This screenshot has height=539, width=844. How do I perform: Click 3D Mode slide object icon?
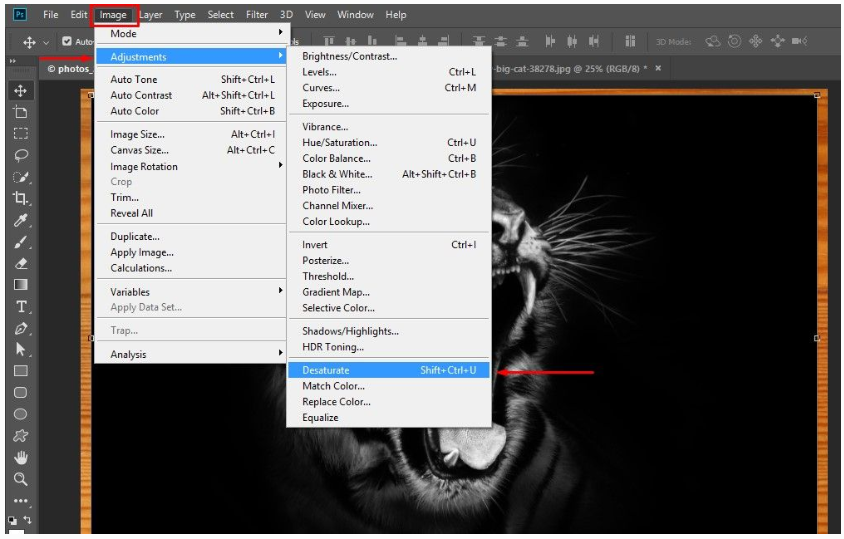coord(777,41)
